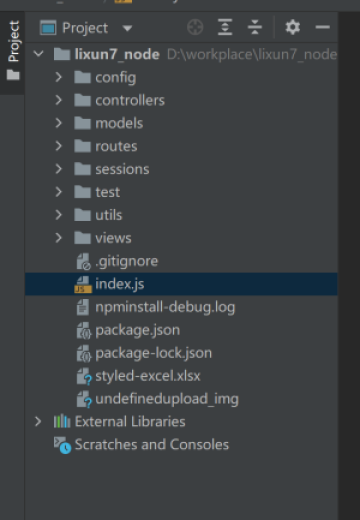Select the package.json file name

tap(138, 331)
